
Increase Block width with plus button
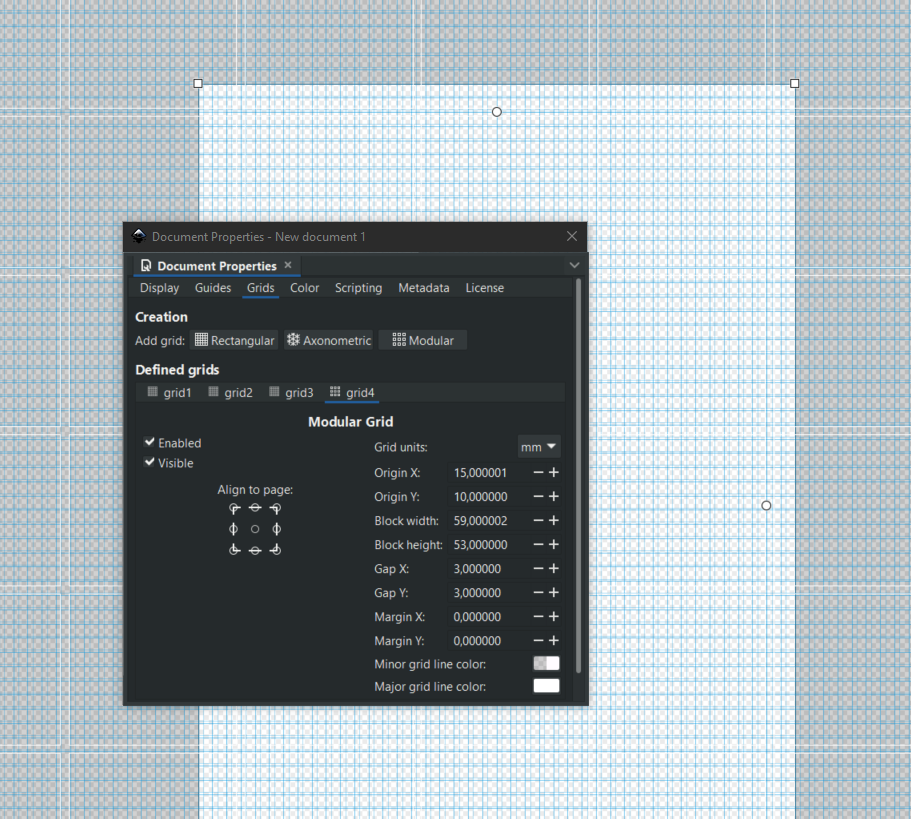coord(554,520)
